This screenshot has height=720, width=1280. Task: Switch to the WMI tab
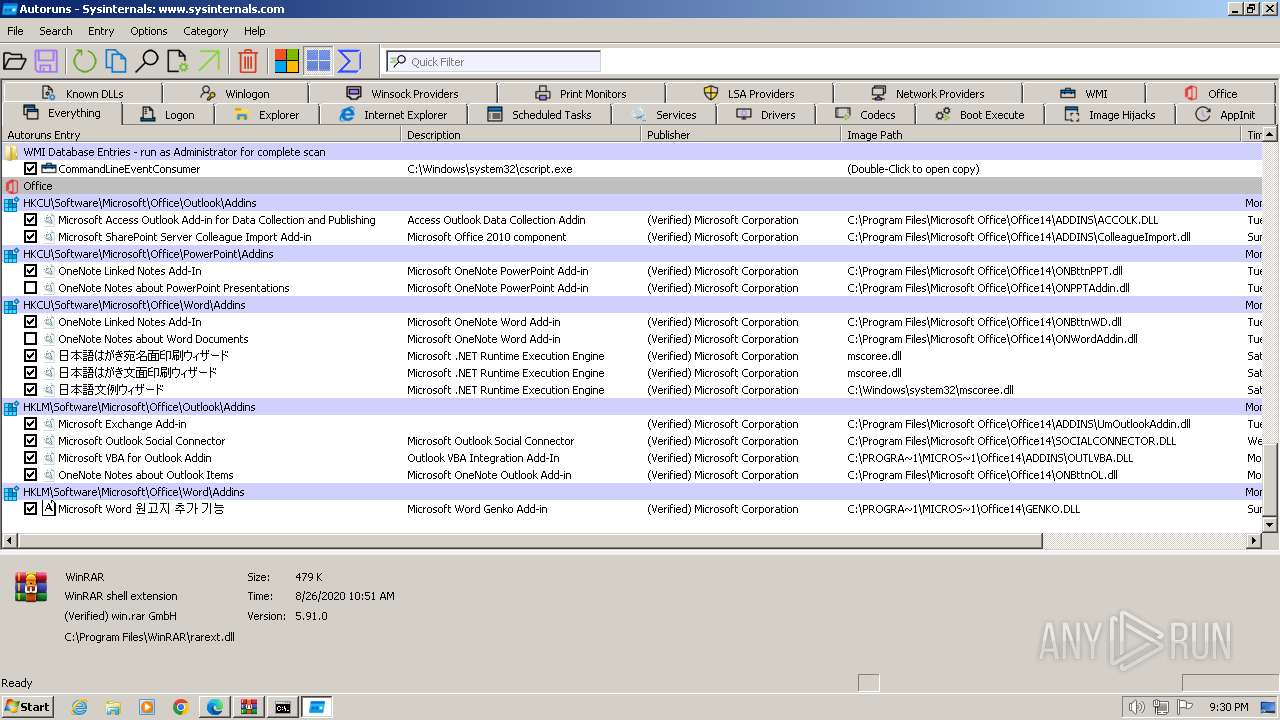click(x=1084, y=93)
